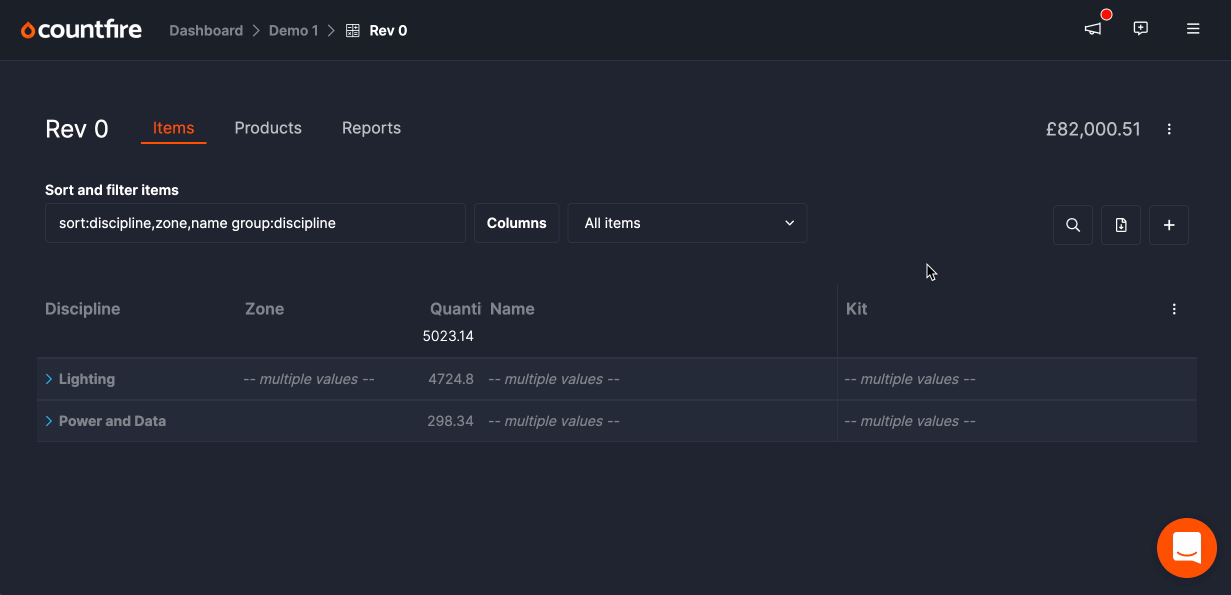The width and height of the screenshot is (1231, 595).
Task: Open the feedback chat icon
Action: click(1141, 29)
